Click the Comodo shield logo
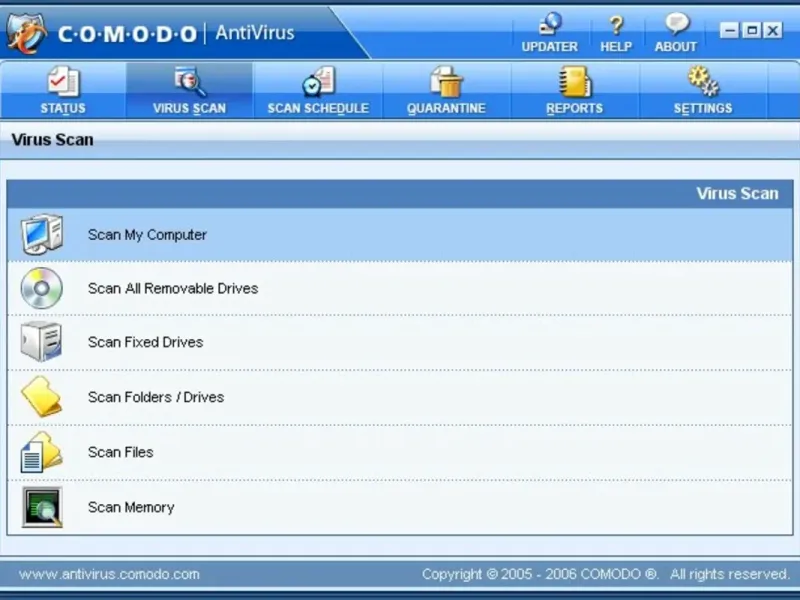Viewport: 800px width, 600px height. pyautogui.click(x=26, y=33)
